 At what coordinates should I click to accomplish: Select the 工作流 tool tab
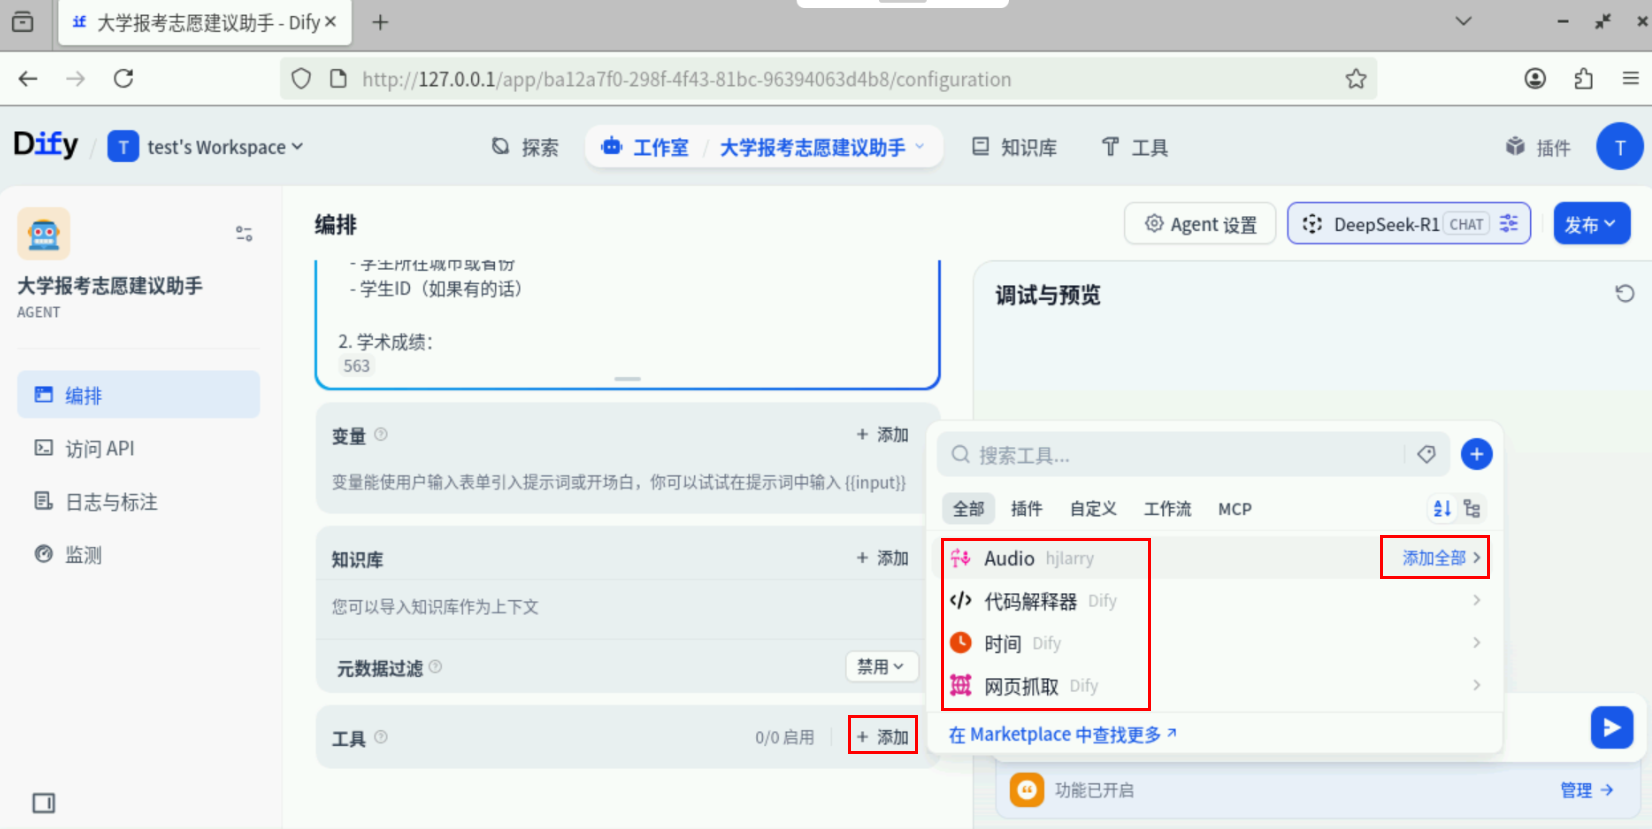(x=1167, y=509)
